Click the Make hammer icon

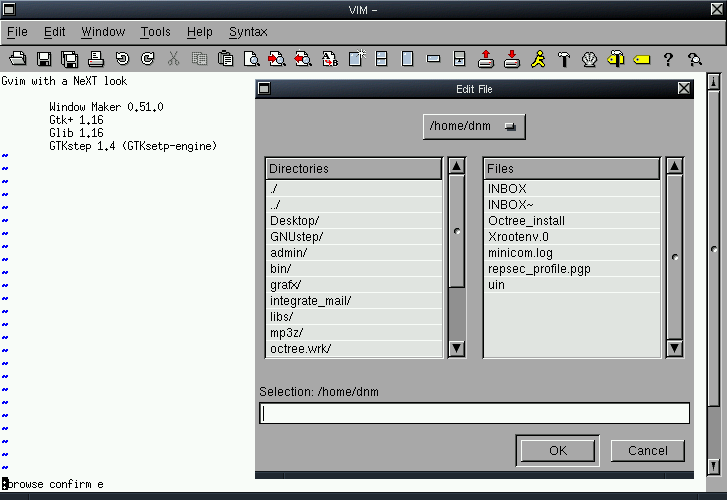pyautogui.click(x=564, y=59)
